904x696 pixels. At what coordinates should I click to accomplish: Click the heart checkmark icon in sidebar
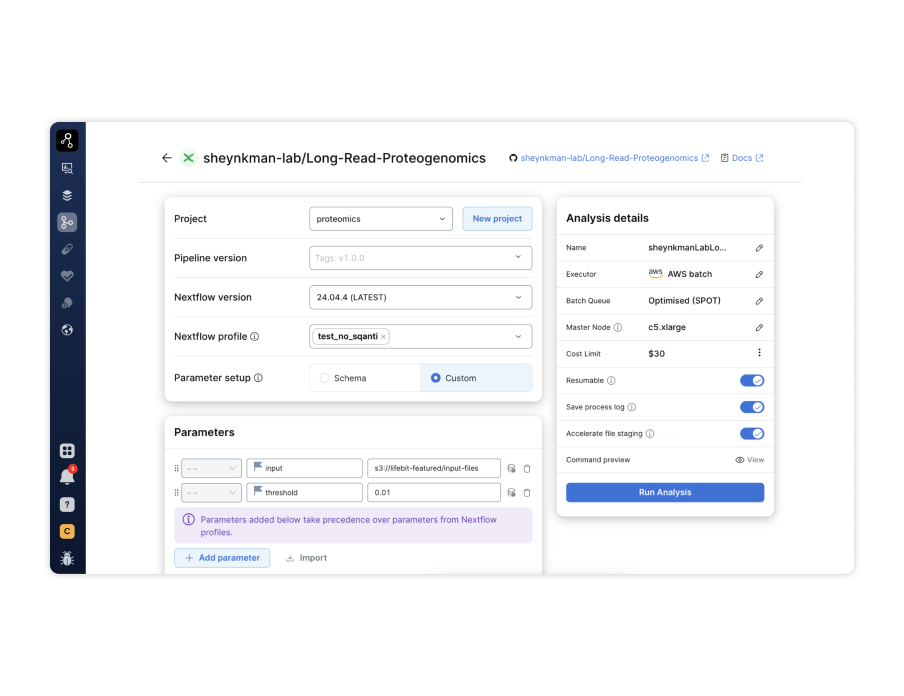pos(67,276)
